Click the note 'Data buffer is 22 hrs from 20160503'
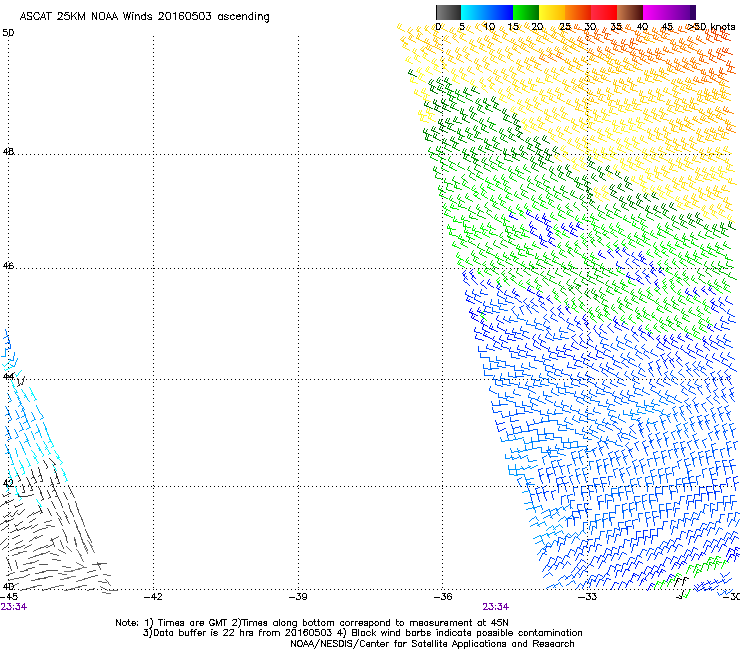The height and width of the screenshot is (650, 740). 243,633
